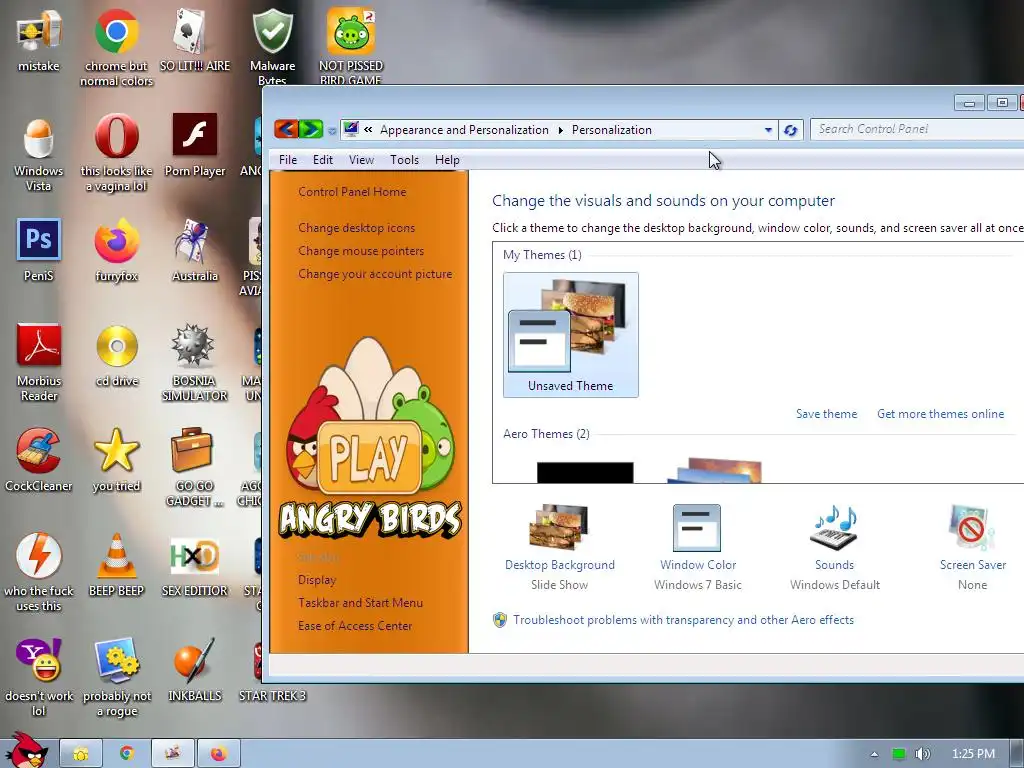Viewport: 1024px width, 768px height.
Task: Open the volume speaker tray icon
Action: 922,754
